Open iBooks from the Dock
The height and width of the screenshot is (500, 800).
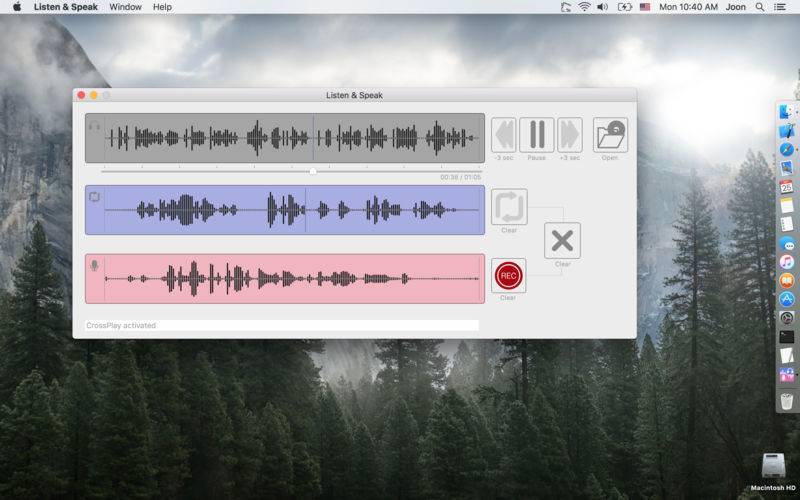787,281
